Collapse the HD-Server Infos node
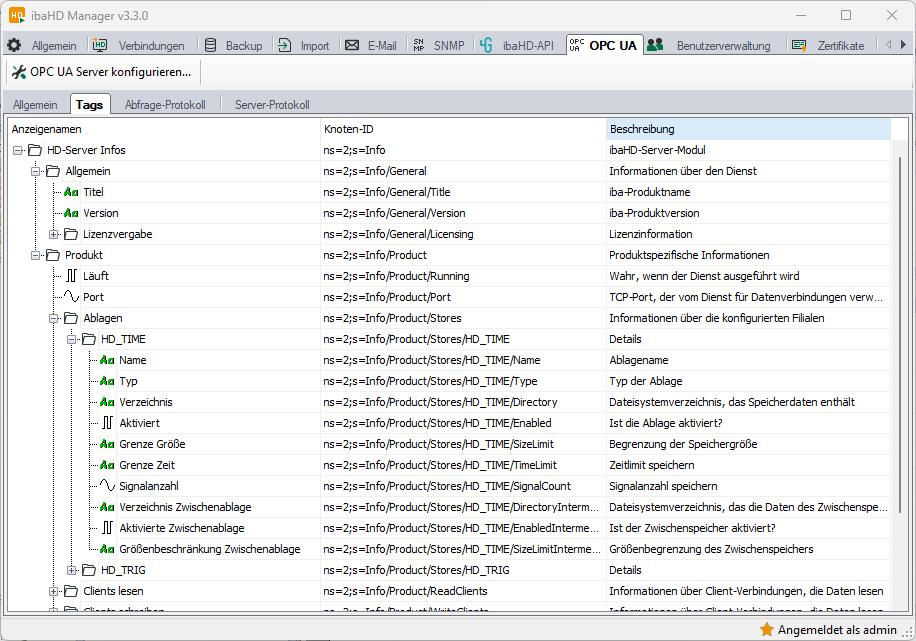This screenshot has width=916, height=641. 18,150
